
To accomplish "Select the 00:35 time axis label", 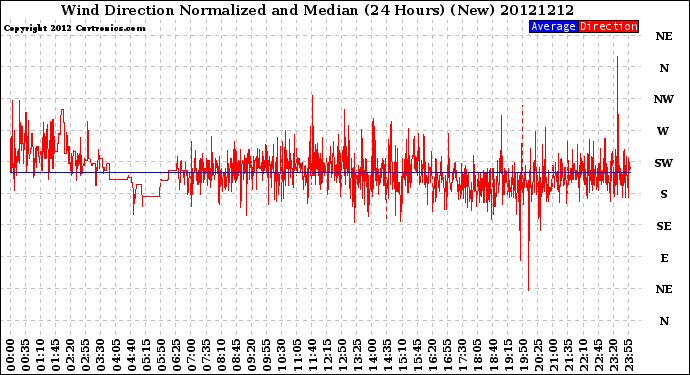I will (26, 355).
